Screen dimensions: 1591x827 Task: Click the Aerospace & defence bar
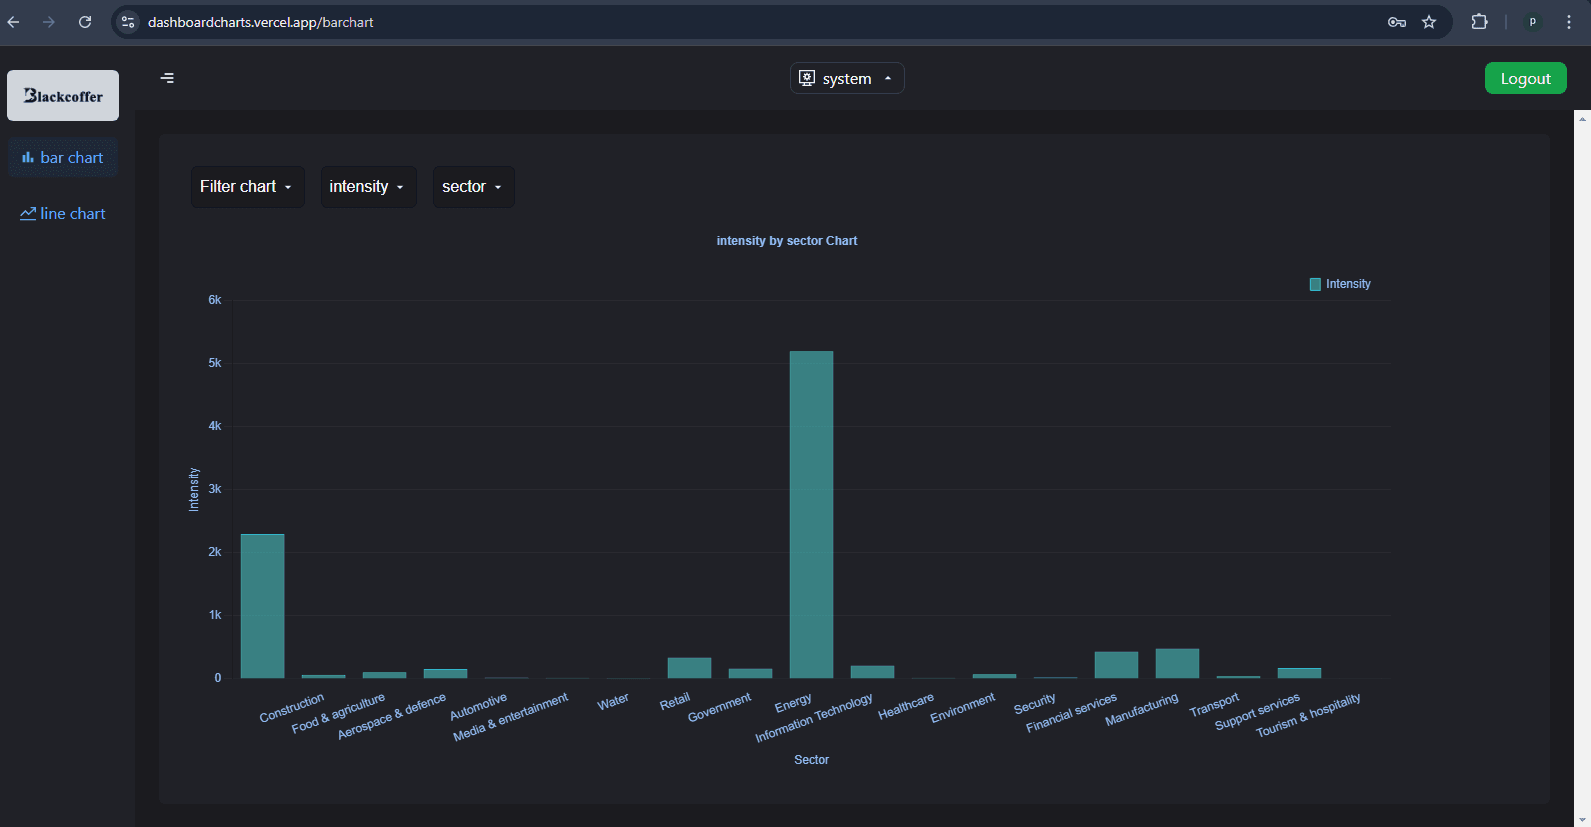445,673
